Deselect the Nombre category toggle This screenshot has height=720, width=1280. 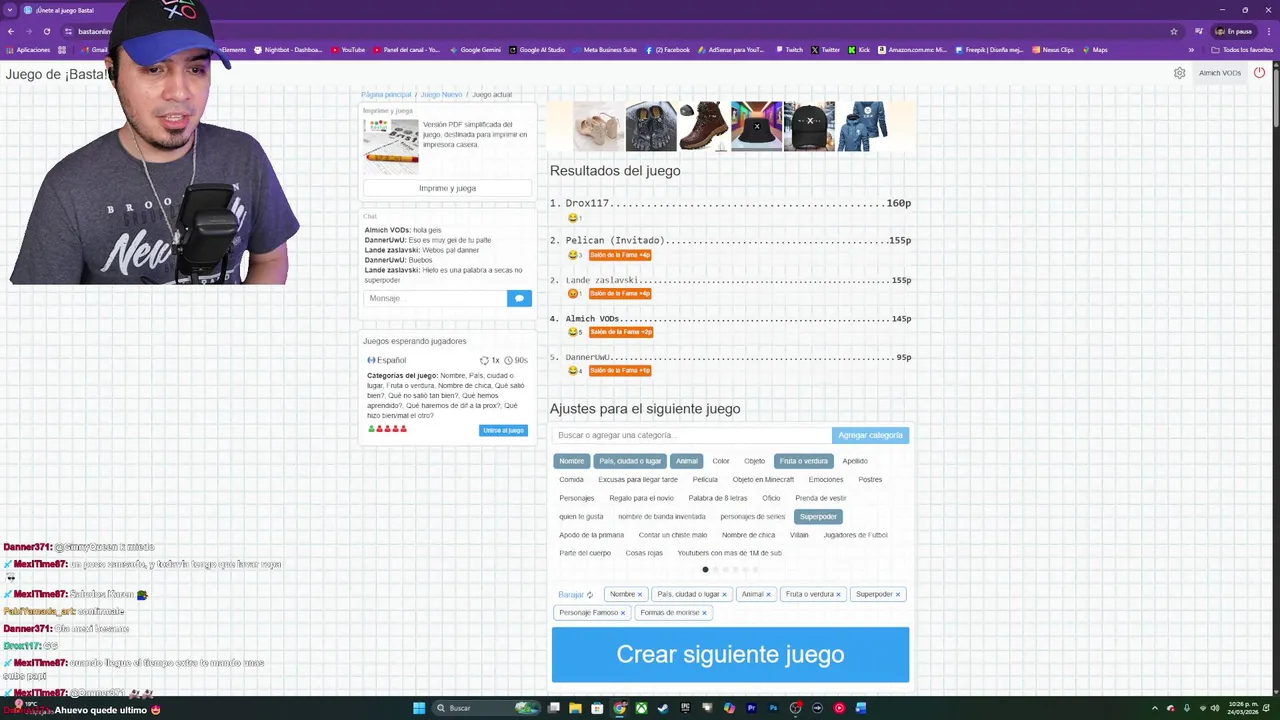point(571,461)
